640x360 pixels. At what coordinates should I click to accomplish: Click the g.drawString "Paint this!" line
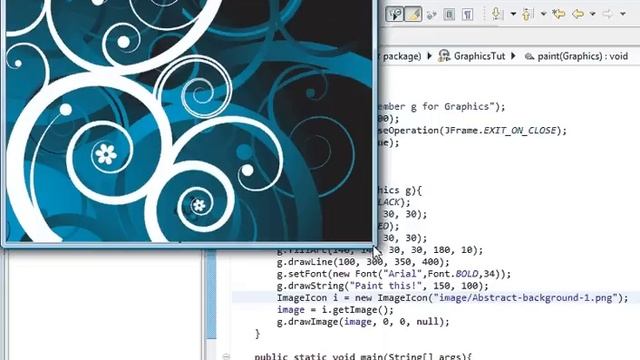pyautogui.click(x=382, y=286)
